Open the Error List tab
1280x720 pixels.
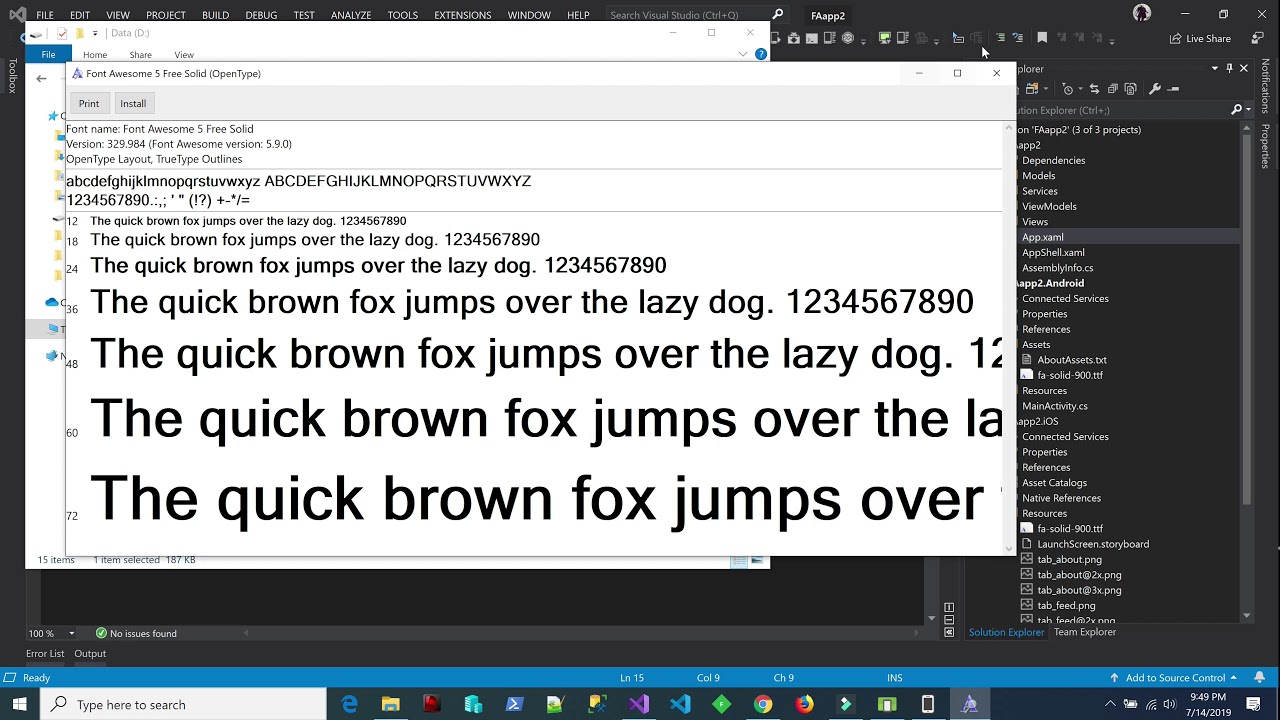tap(45, 653)
